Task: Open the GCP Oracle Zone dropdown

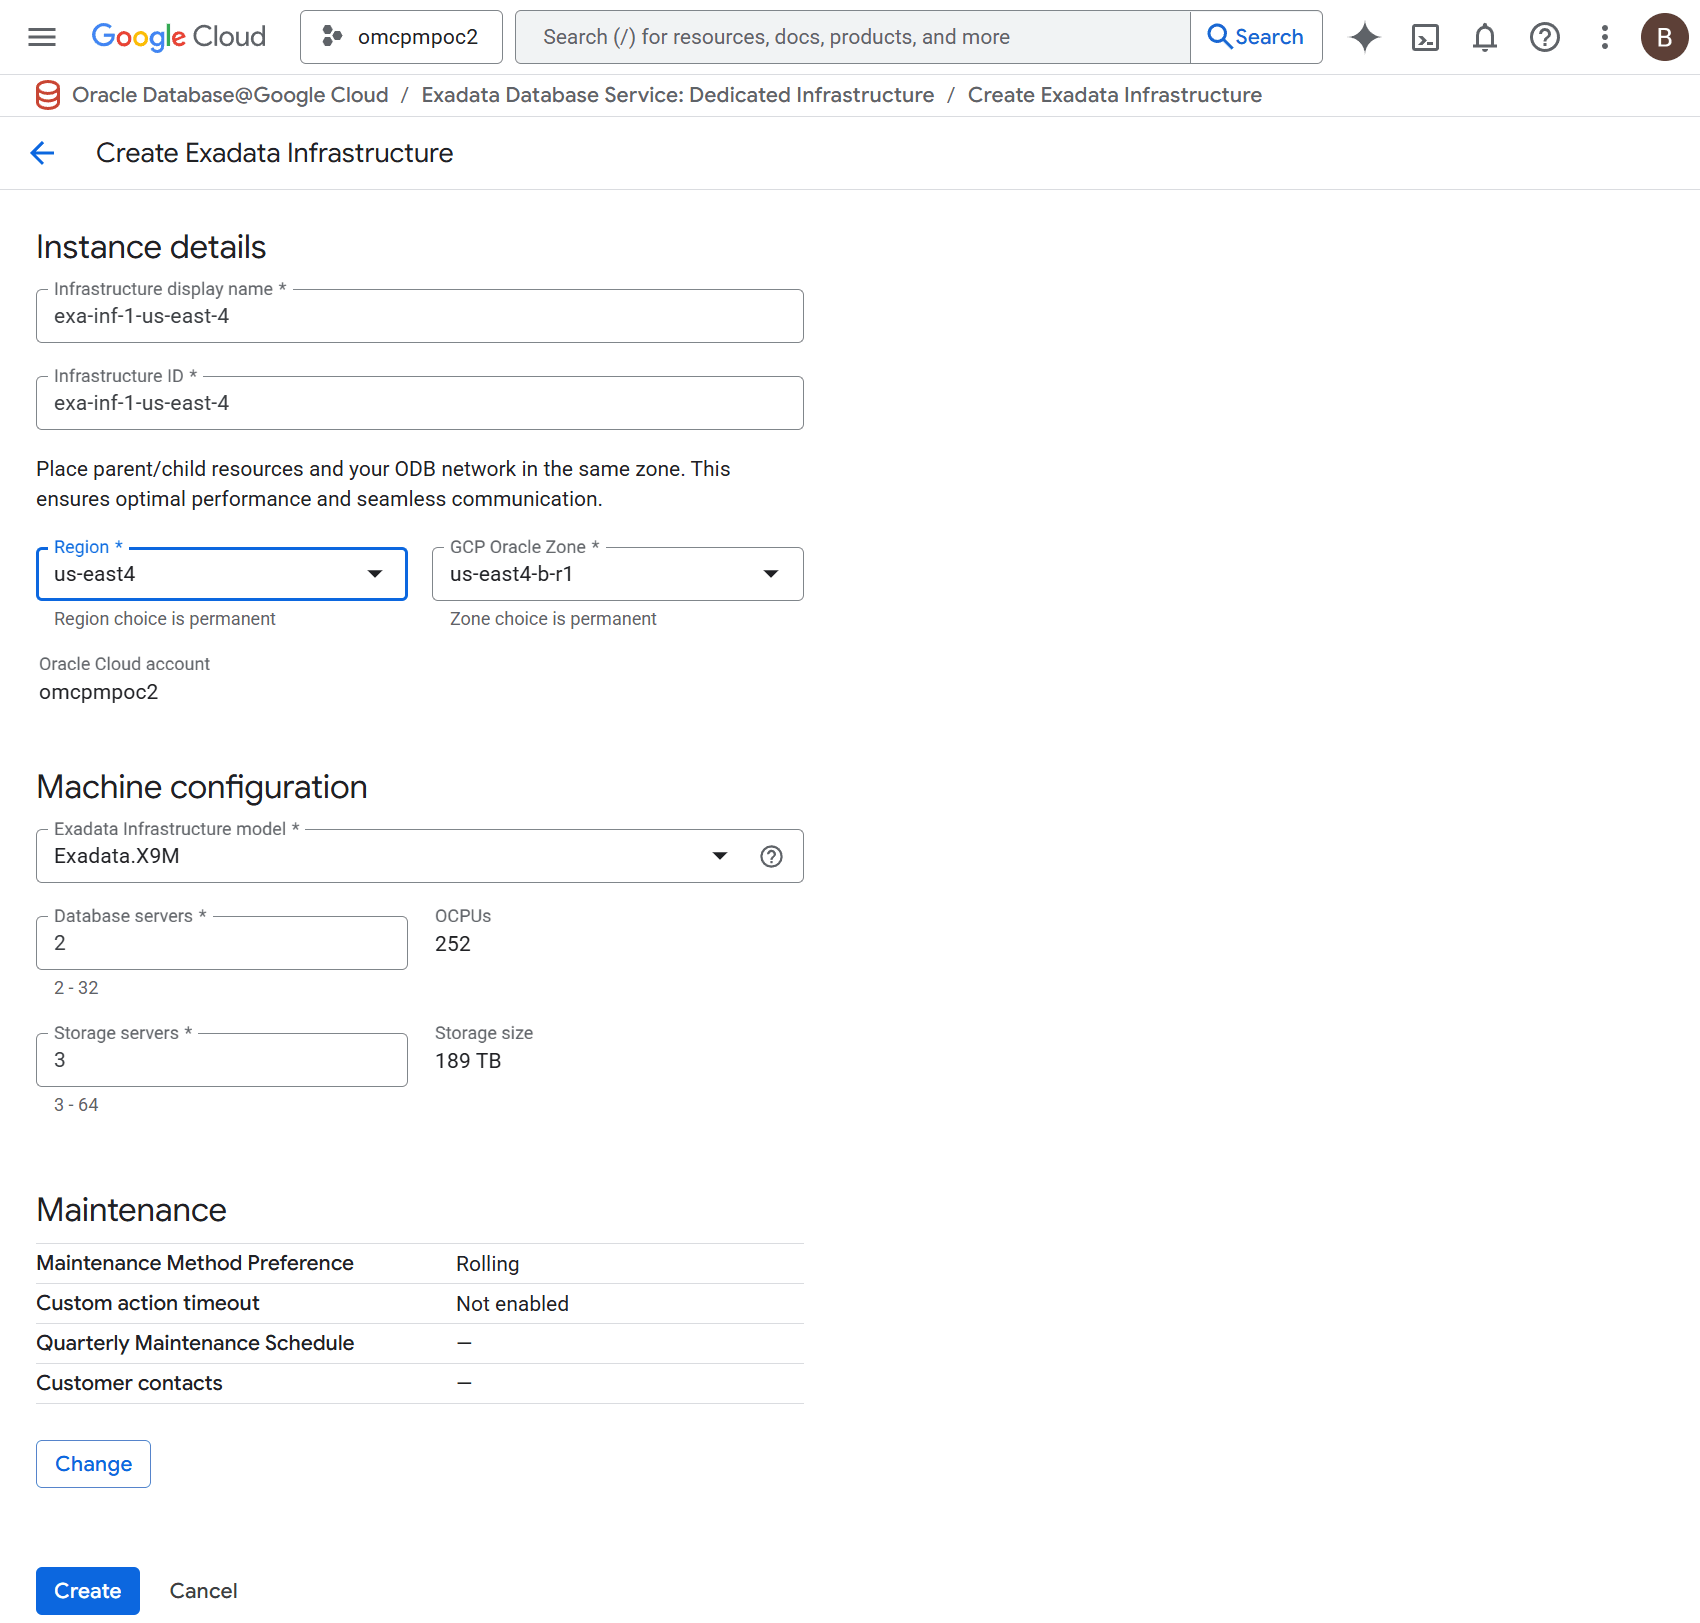Action: (770, 574)
